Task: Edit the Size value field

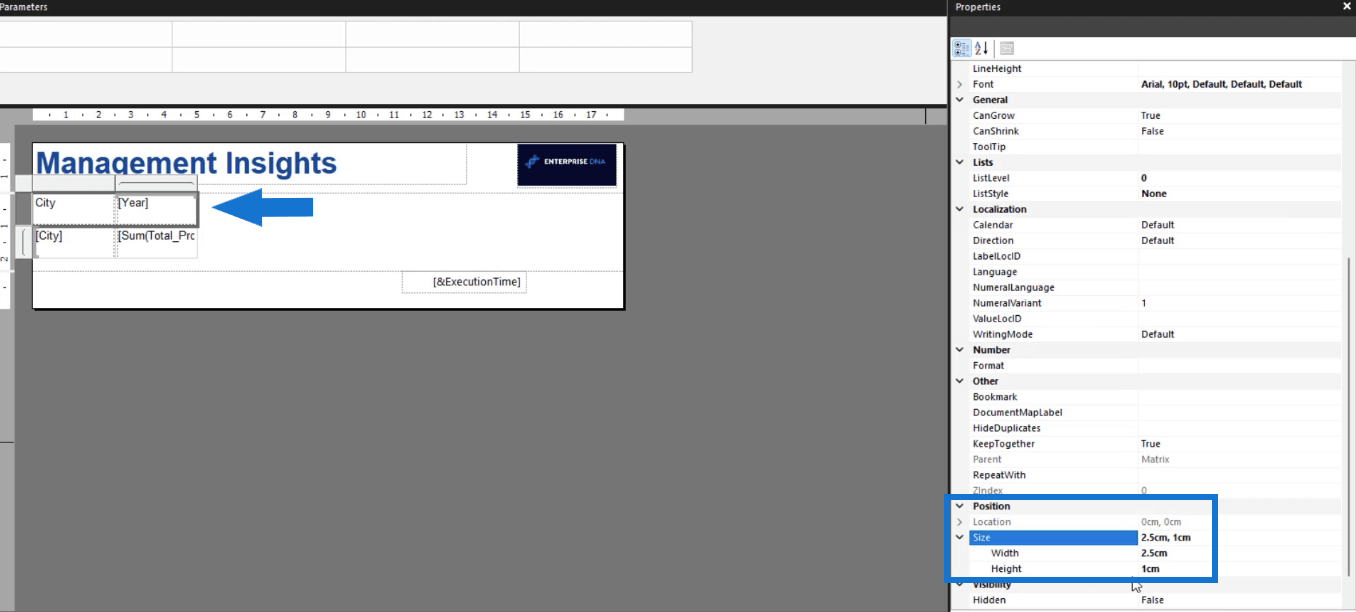Action: point(1240,538)
